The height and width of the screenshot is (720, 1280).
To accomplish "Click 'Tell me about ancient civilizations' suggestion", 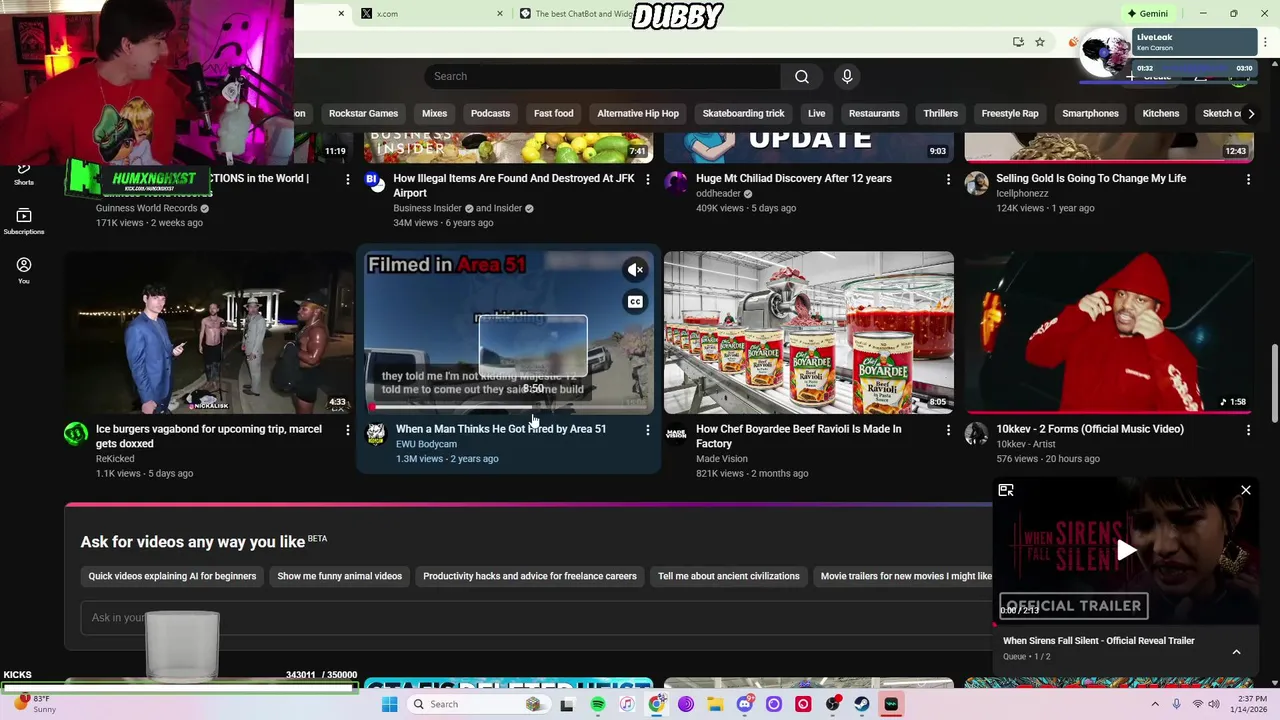I will pyautogui.click(x=729, y=576).
